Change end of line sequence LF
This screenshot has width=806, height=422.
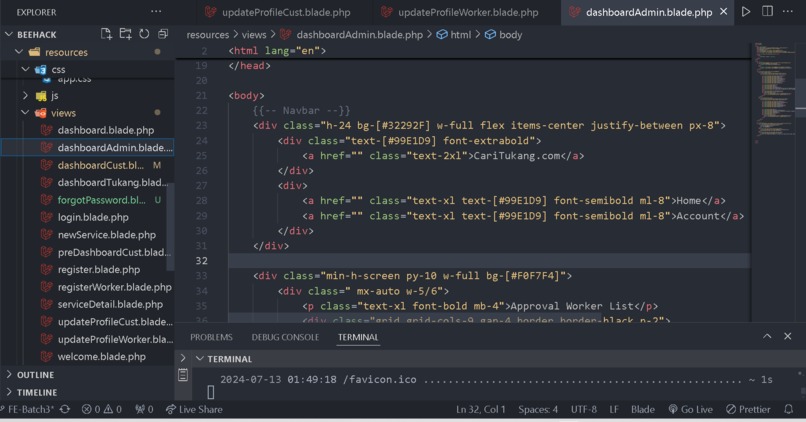tap(614, 409)
